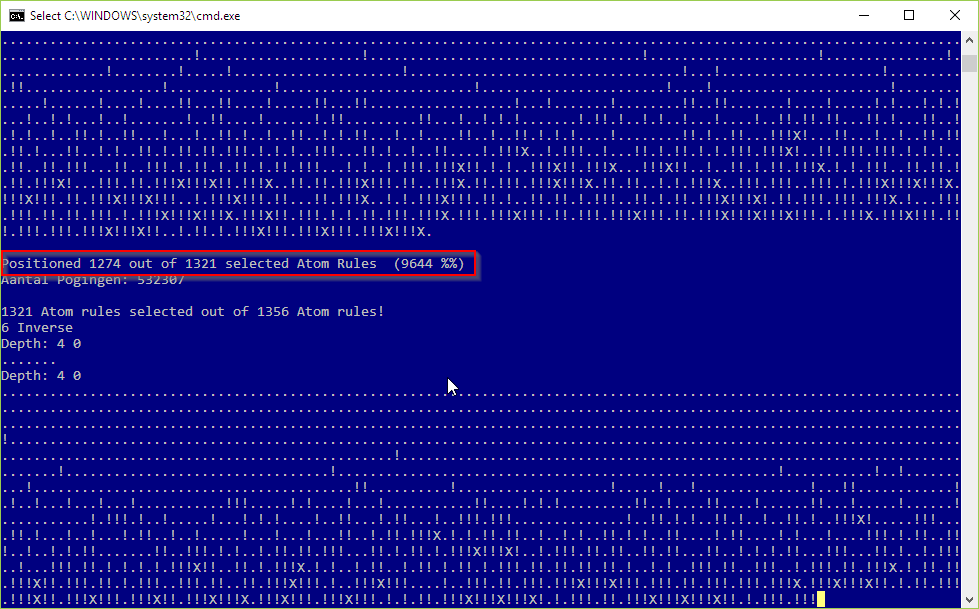Click the first 'Depth: 4 0' line

coord(41,344)
